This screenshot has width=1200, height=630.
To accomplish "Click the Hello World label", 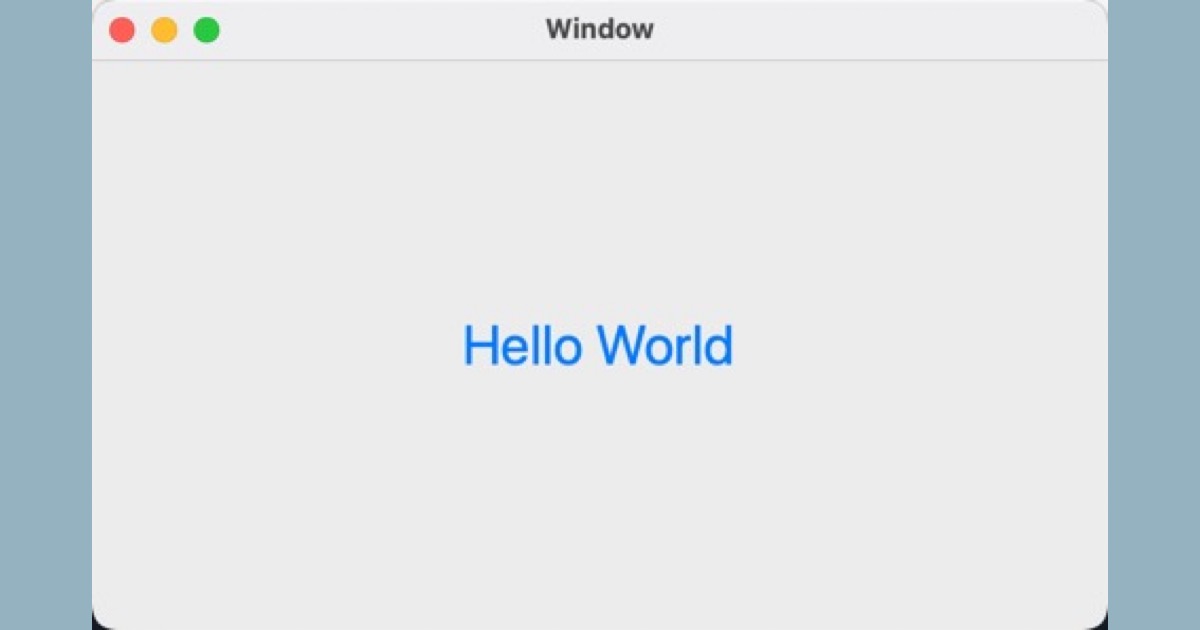I will point(598,345).
